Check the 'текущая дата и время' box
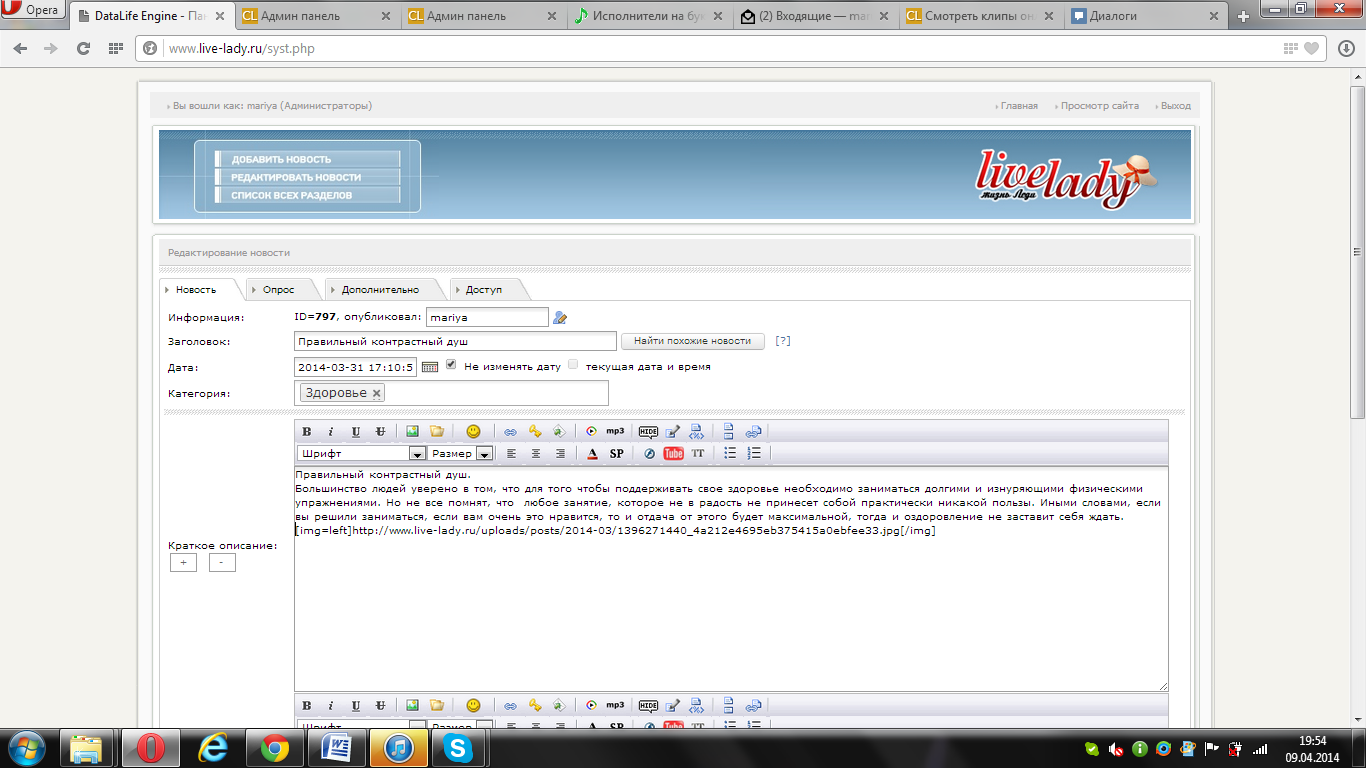This screenshot has width=1366, height=768. (573, 365)
